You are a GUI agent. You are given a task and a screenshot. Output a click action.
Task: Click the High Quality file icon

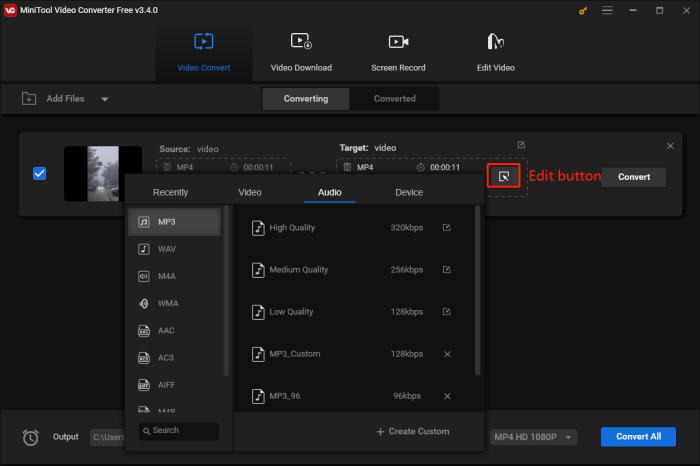(258, 228)
